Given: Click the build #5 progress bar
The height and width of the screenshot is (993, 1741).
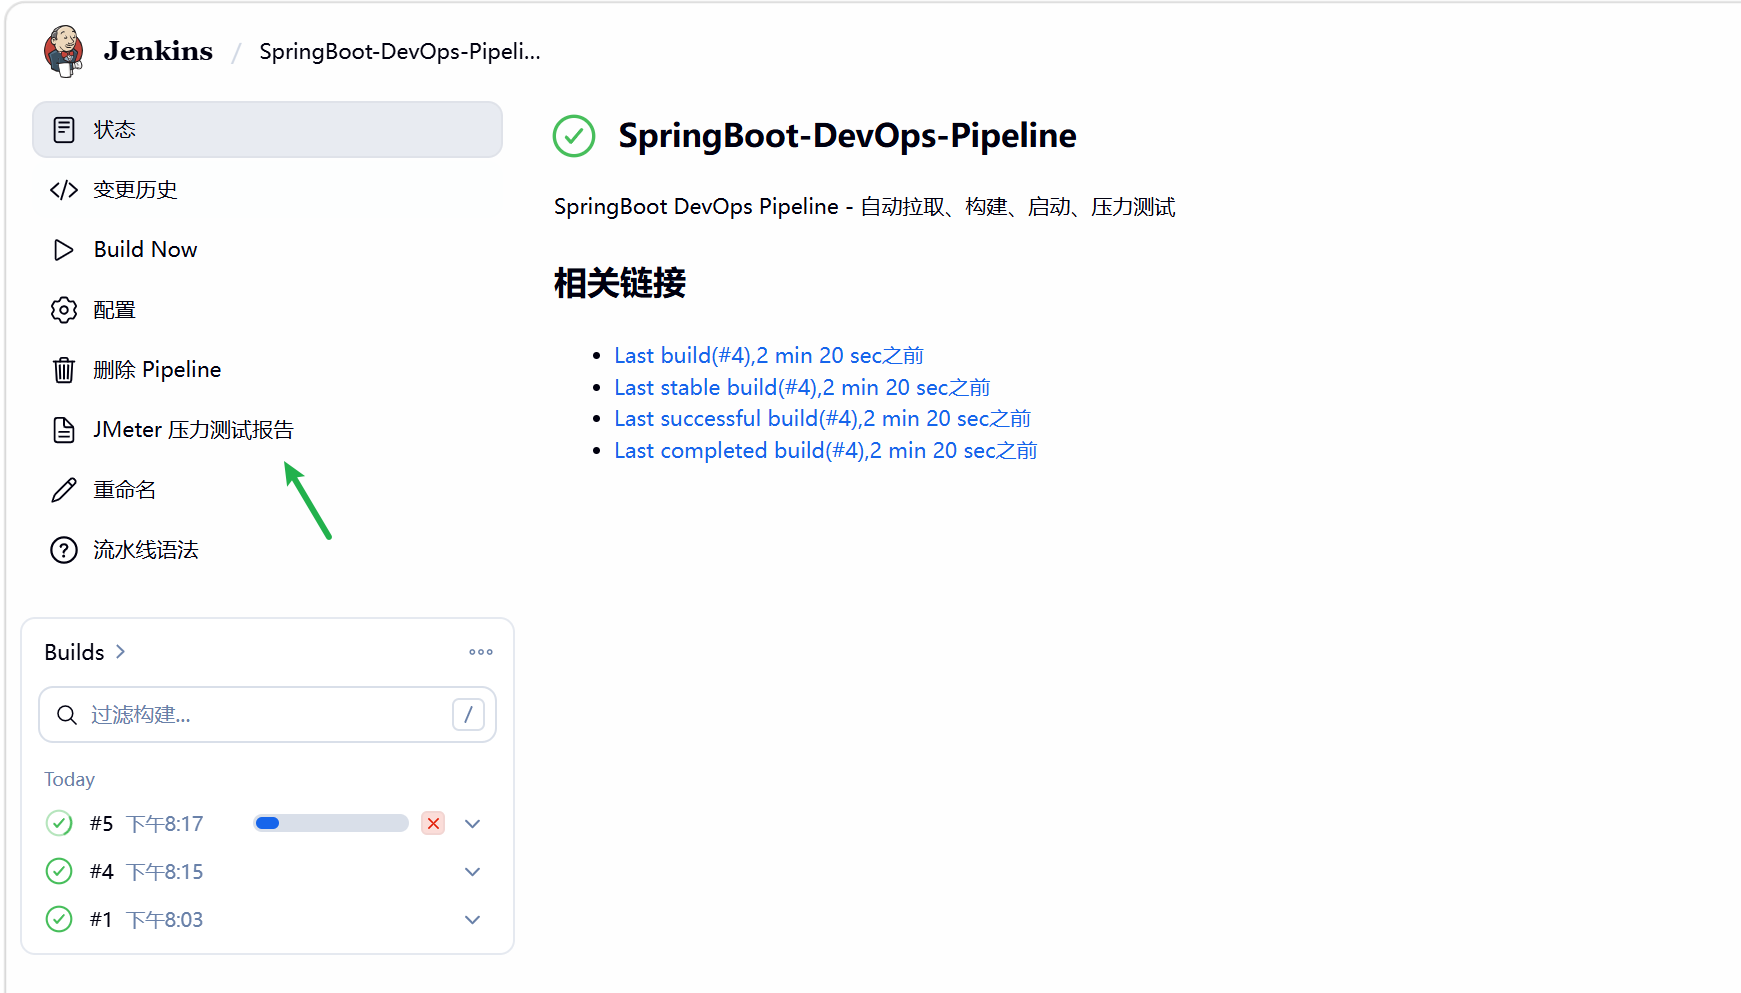Looking at the screenshot, I should (x=331, y=823).
